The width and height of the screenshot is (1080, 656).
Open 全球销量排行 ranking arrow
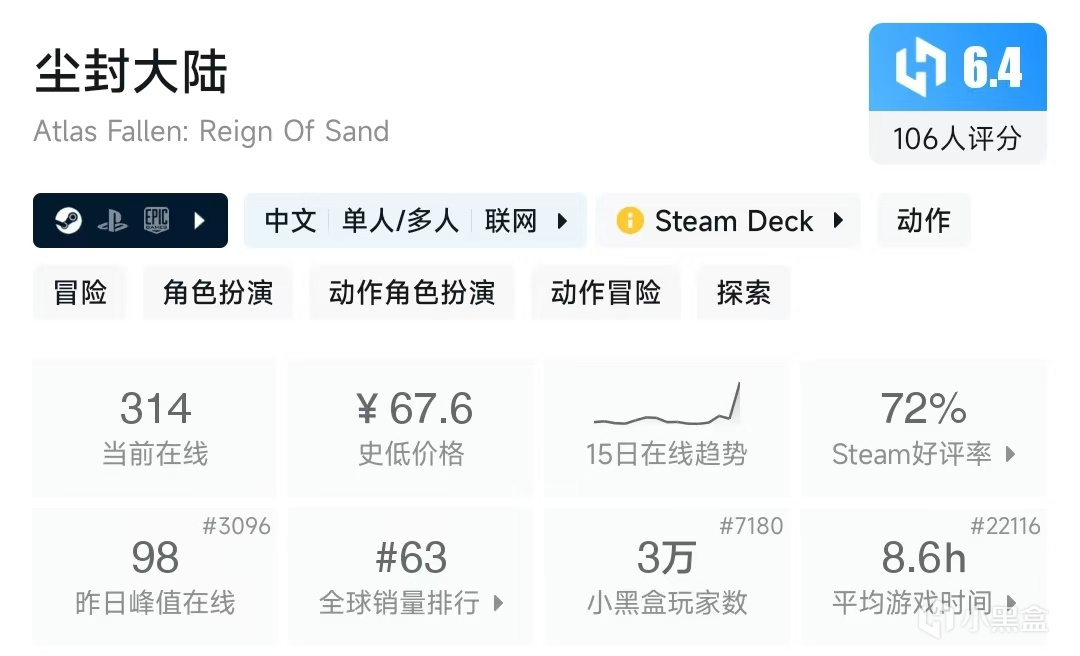(498, 603)
